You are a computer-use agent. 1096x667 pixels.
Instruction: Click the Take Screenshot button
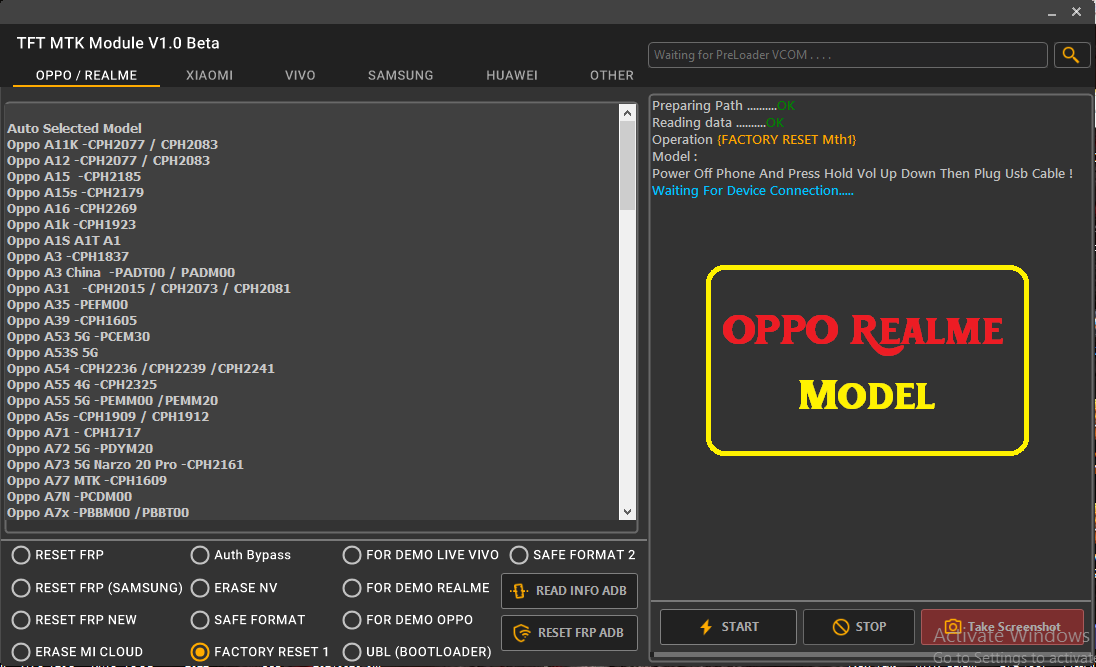tap(1002, 626)
